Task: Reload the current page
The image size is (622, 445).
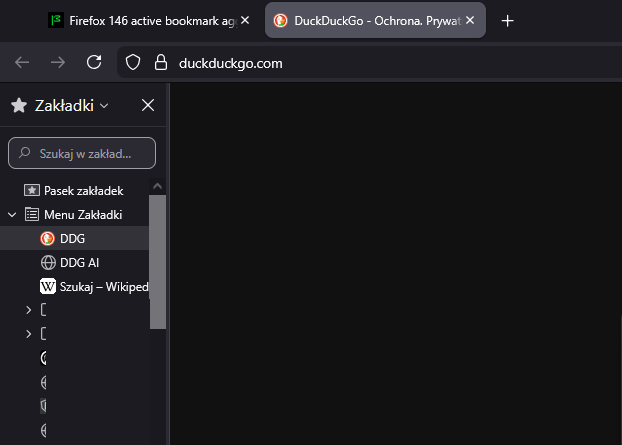Action: 94,62
